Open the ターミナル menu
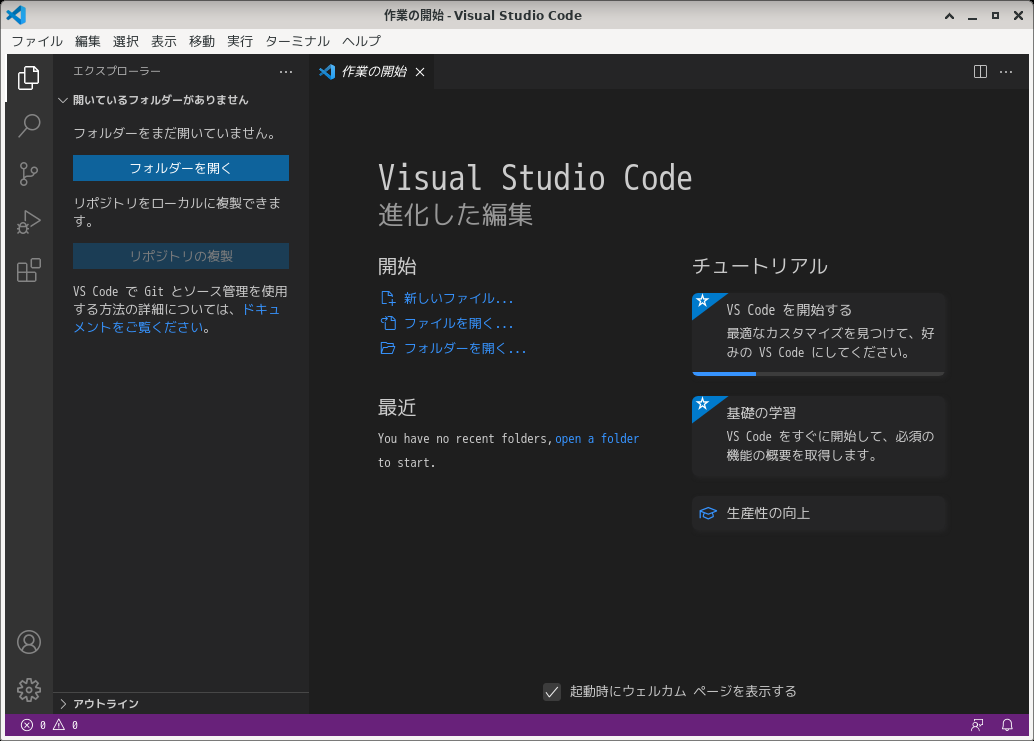The height and width of the screenshot is (741, 1034). point(297,42)
